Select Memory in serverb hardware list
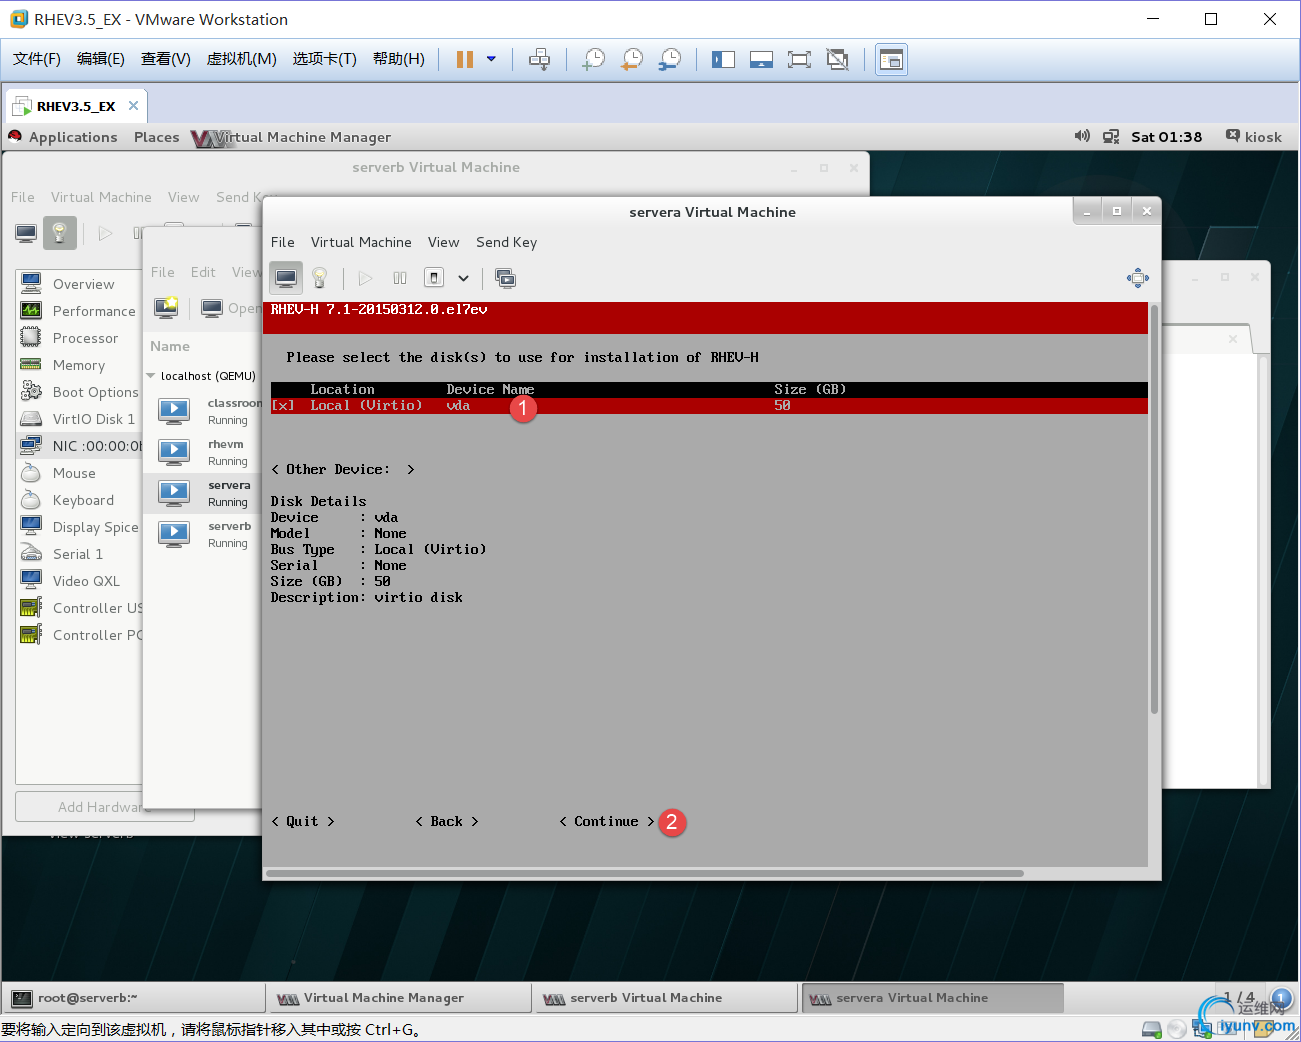The image size is (1301, 1042). [80, 365]
